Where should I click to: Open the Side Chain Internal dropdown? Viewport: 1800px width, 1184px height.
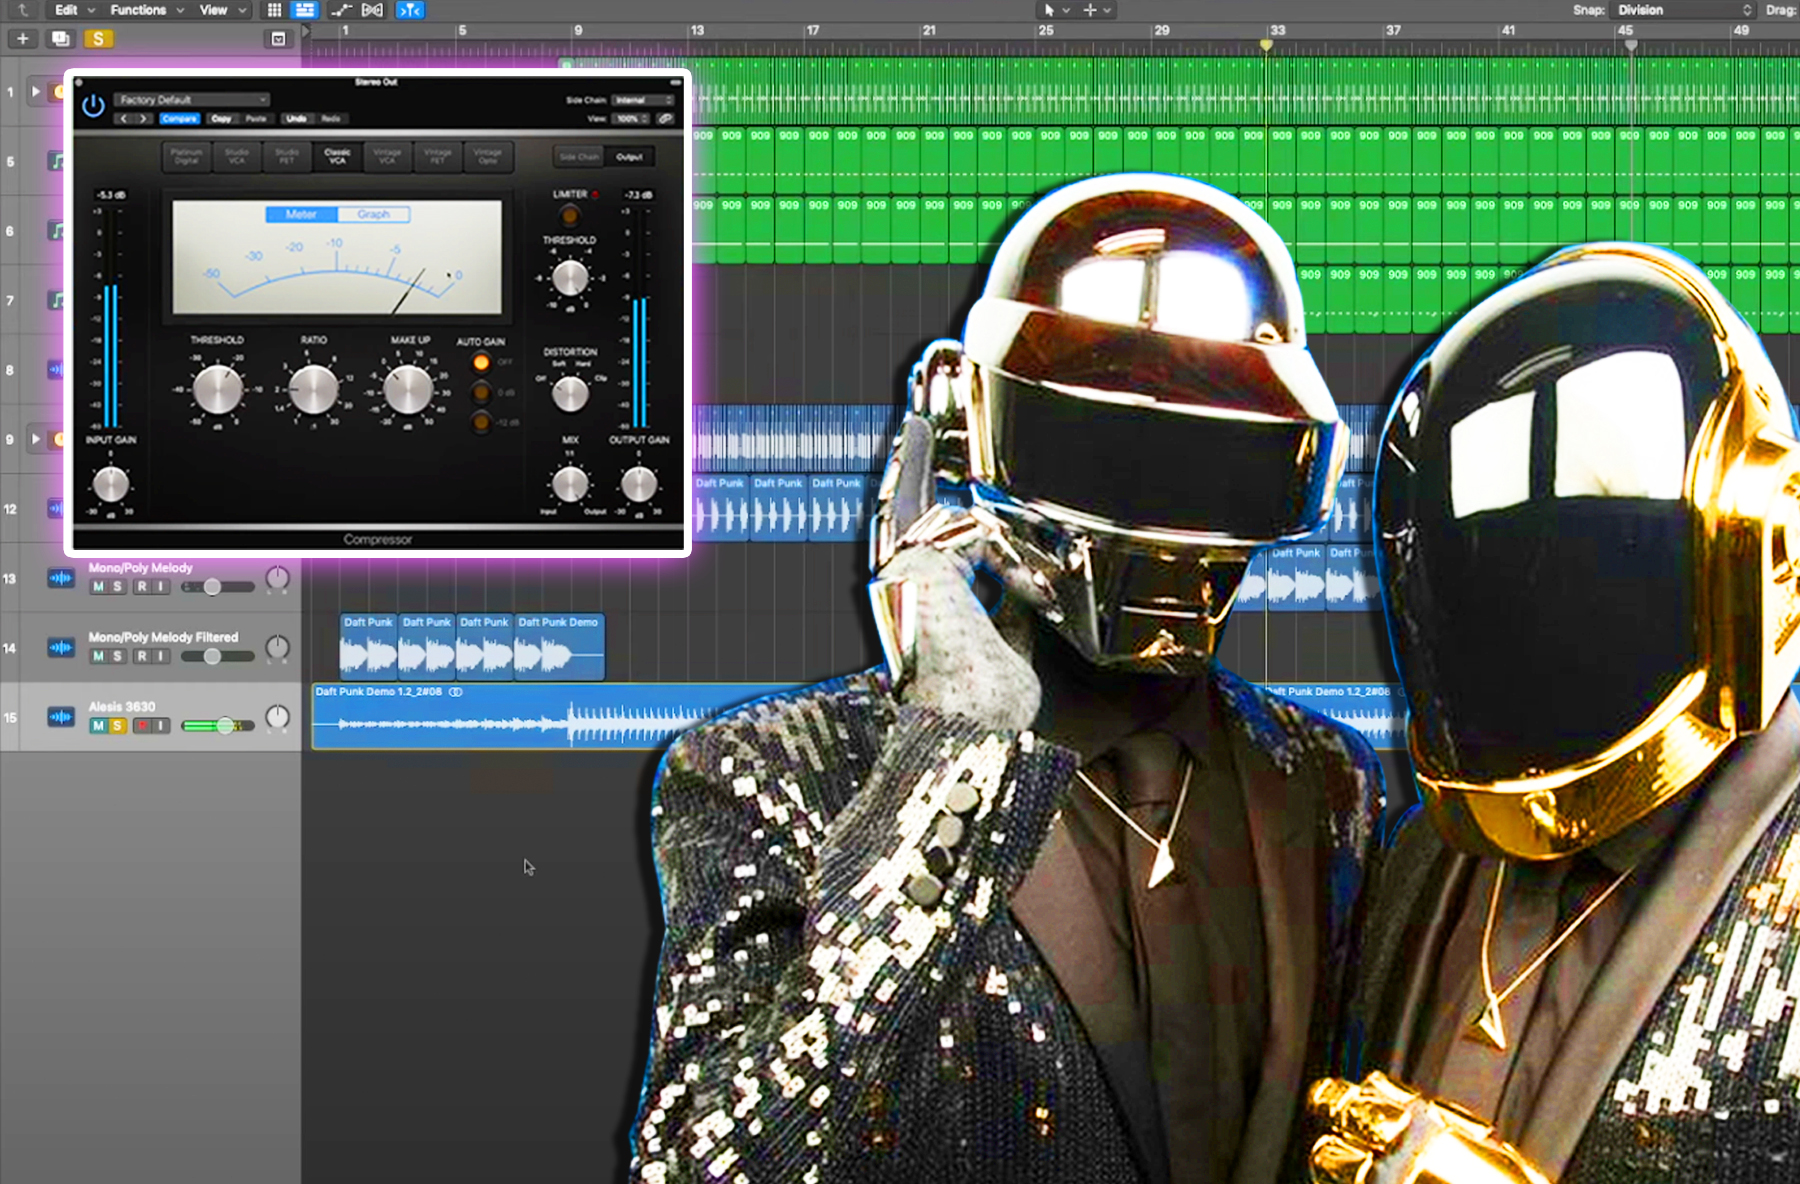pos(643,100)
